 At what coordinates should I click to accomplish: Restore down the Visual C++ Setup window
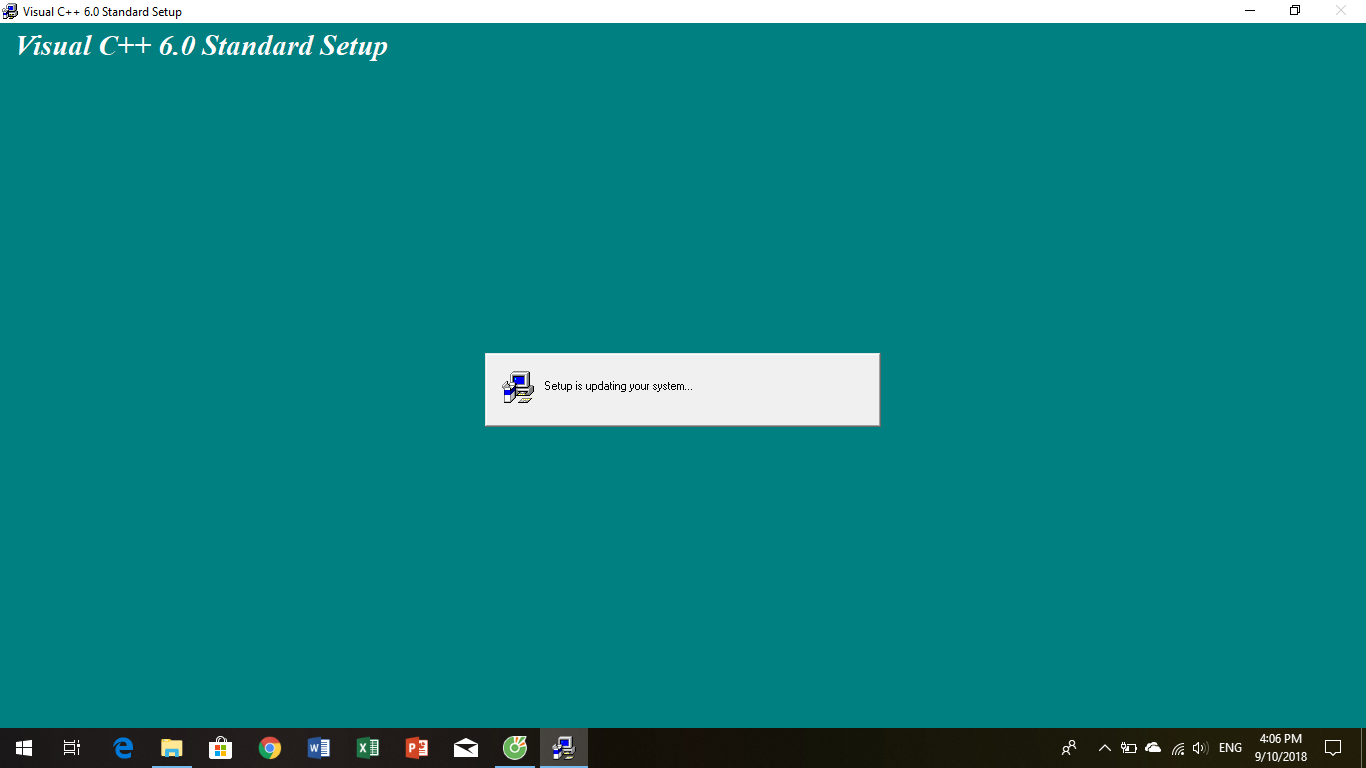click(x=1295, y=11)
